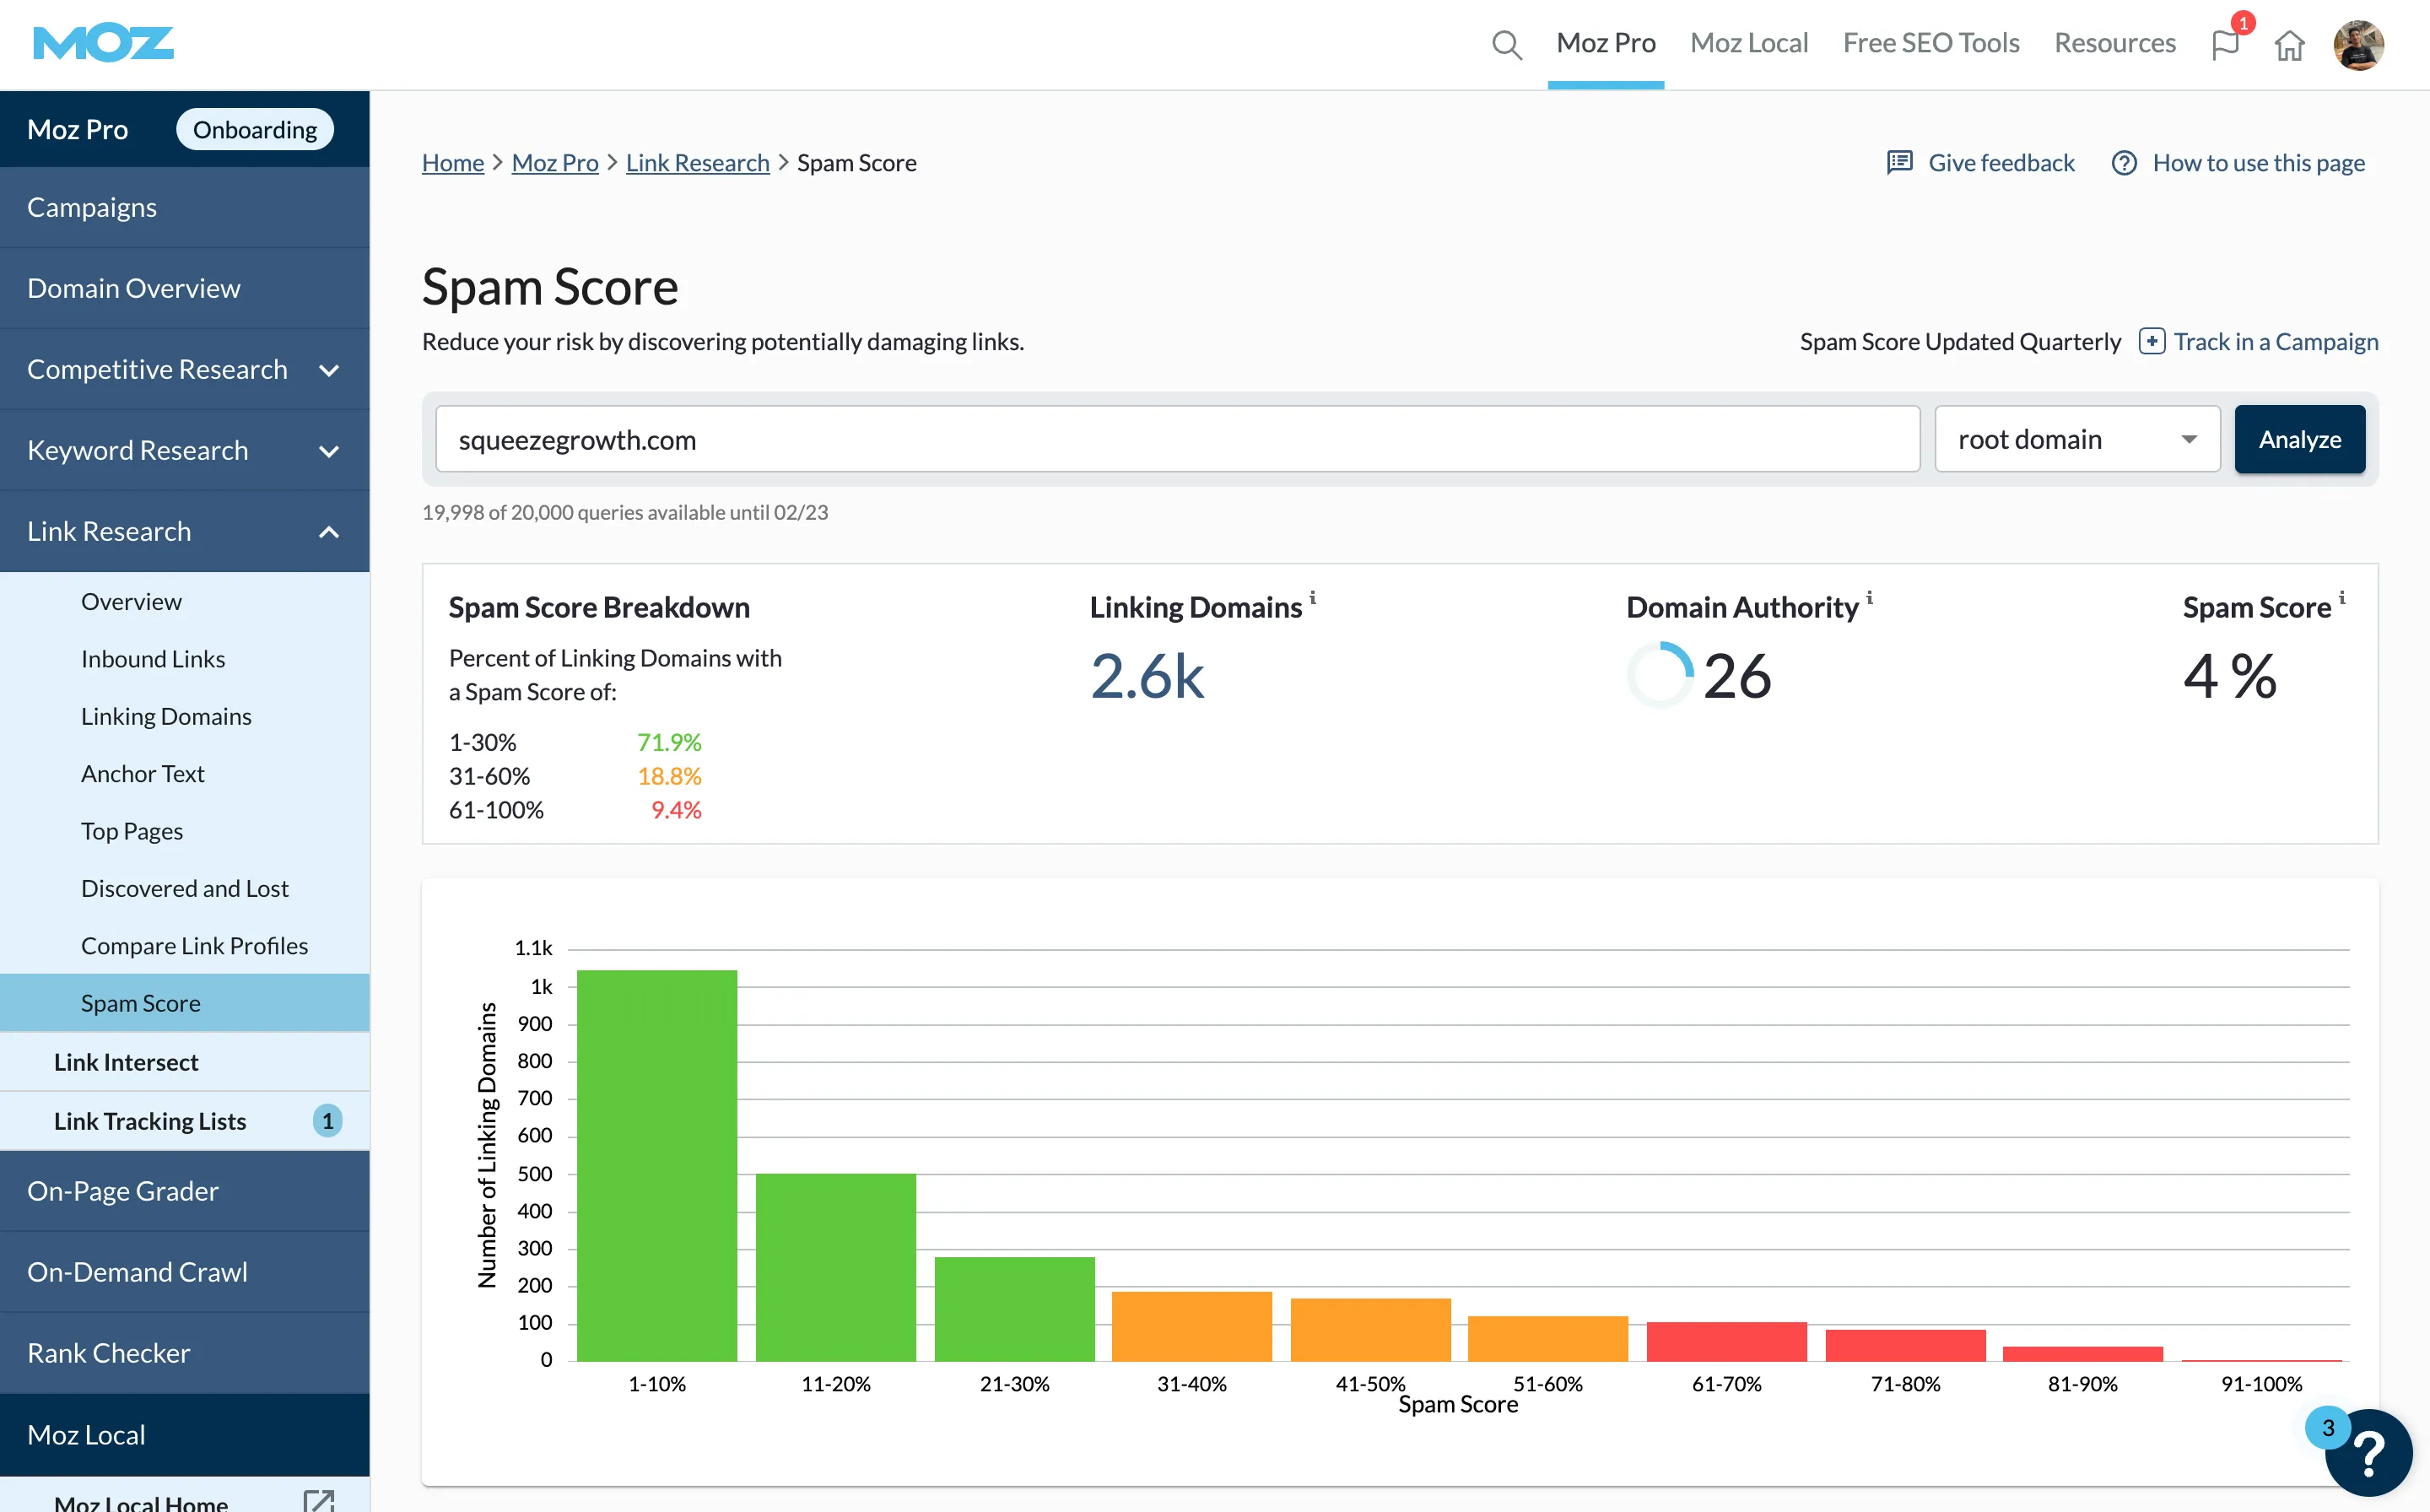The height and width of the screenshot is (1512, 2430).
Task: Click the Onboarding pill button
Action: click(255, 129)
